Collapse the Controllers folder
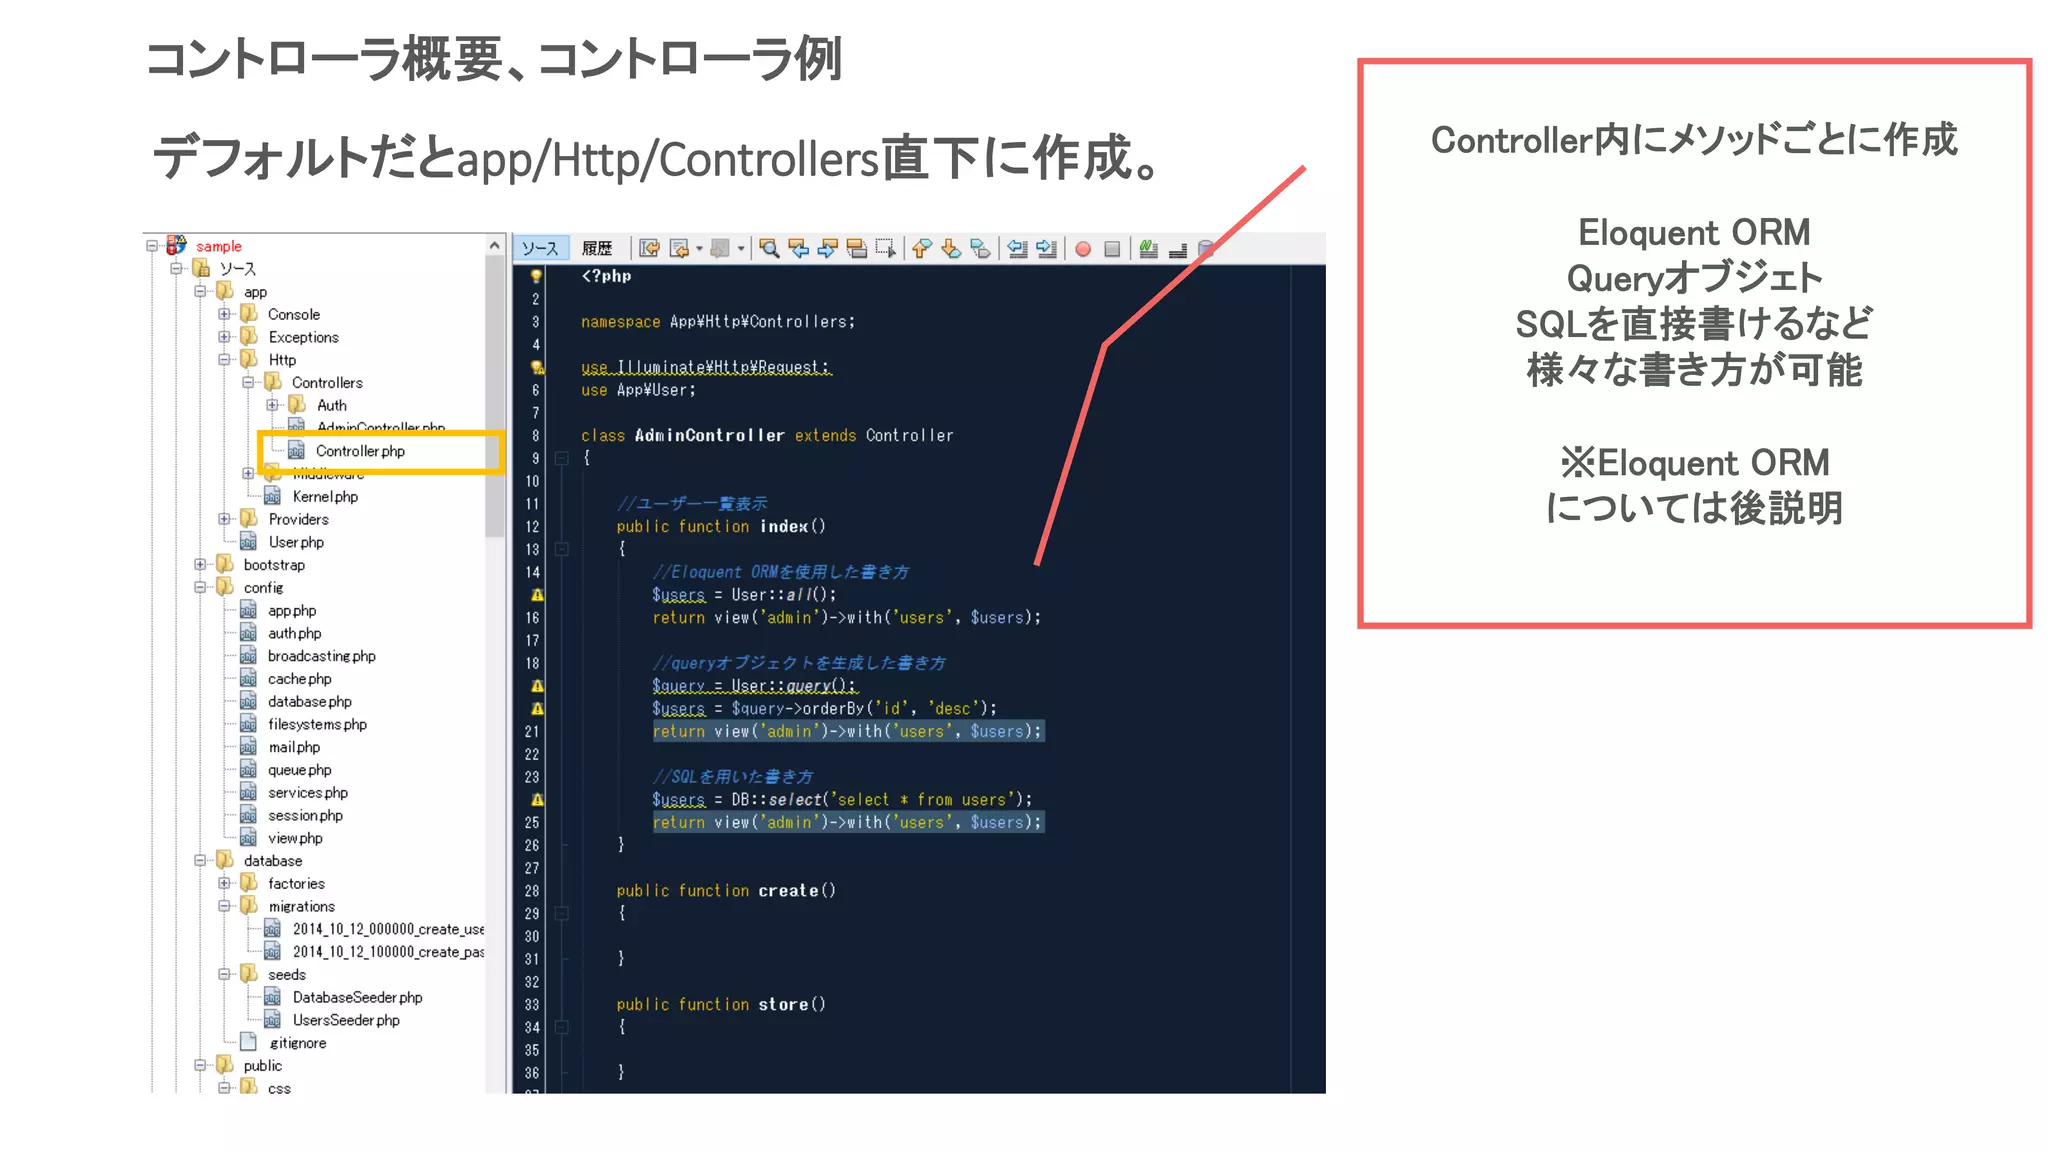The height and width of the screenshot is (1152, 2048). [248, 382]
